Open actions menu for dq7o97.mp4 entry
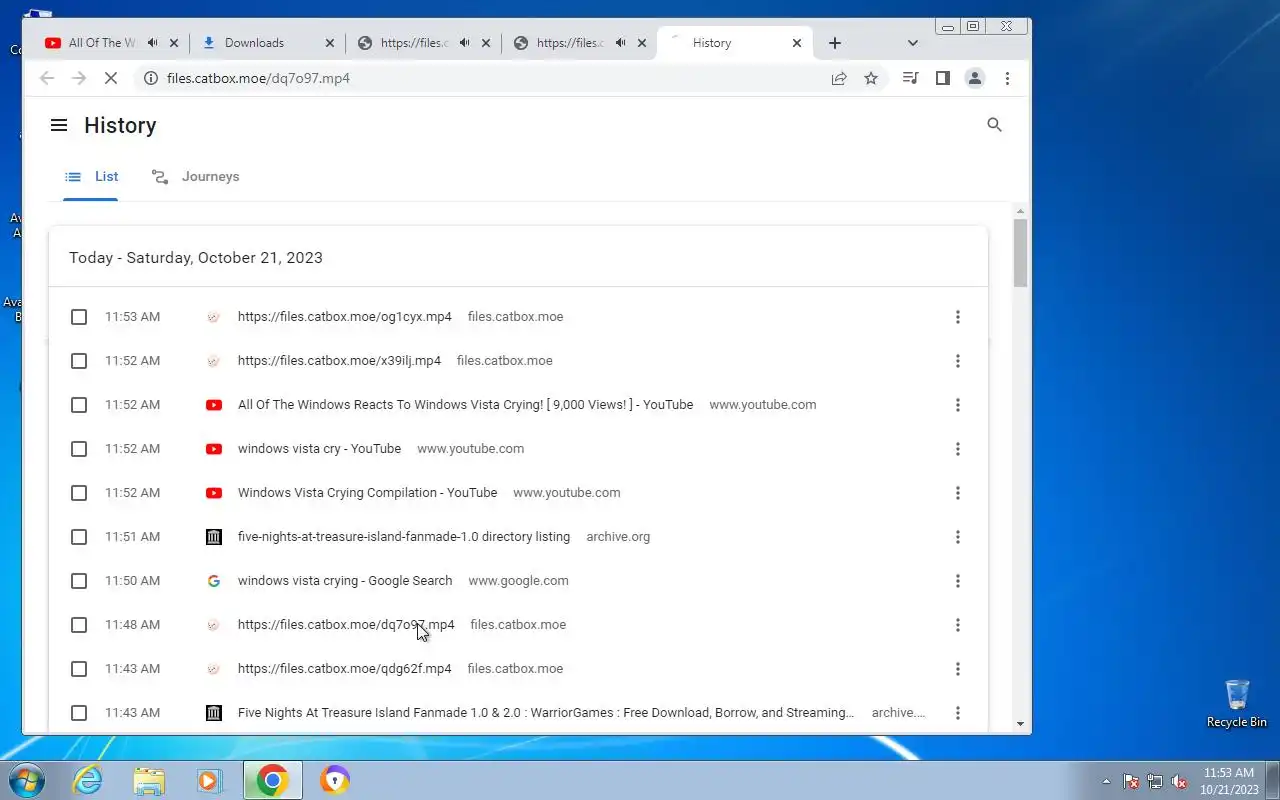The width and height of the screenshot is (1280, 800). click(957, 625)
